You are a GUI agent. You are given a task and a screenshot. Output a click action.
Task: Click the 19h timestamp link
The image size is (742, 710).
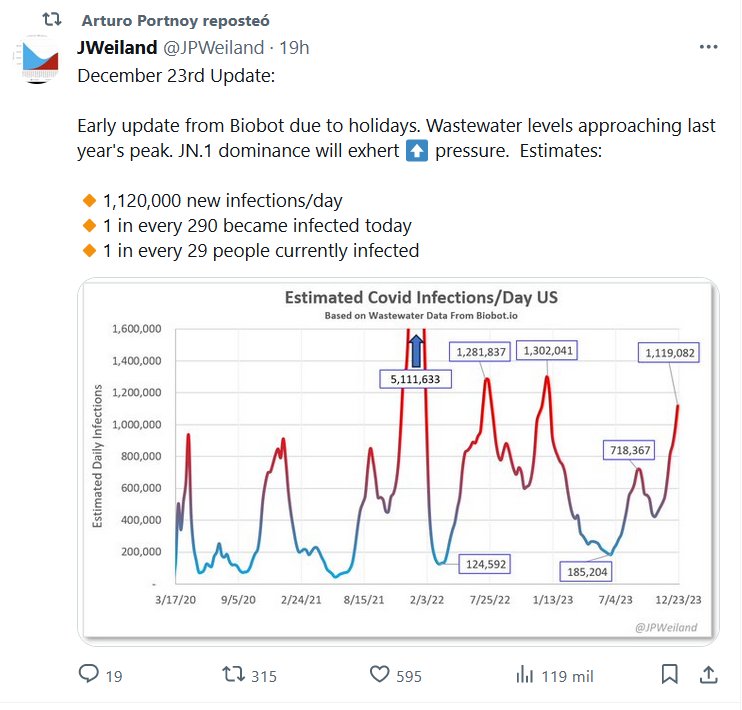point(293,47)
